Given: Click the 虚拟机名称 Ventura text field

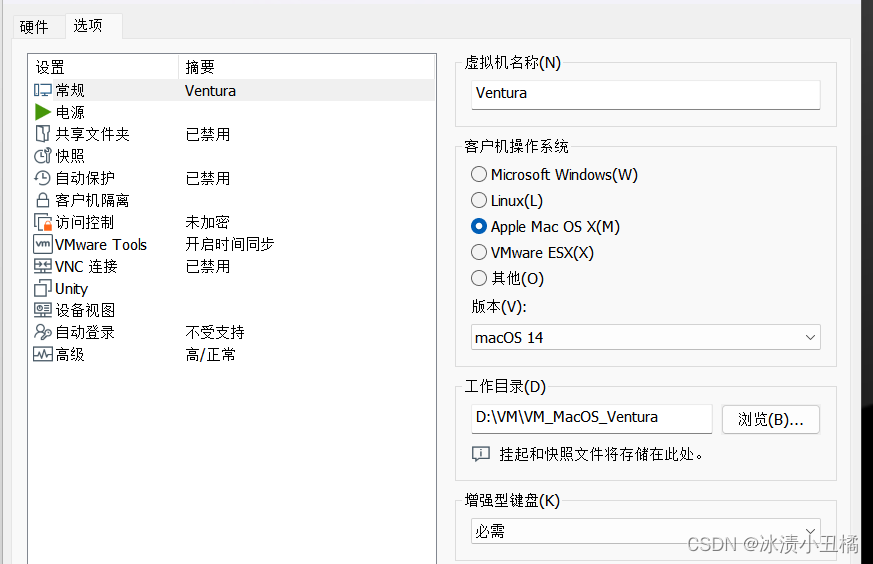Looking at the screenshot, I should pyautogui.click(x=646, y=94).
